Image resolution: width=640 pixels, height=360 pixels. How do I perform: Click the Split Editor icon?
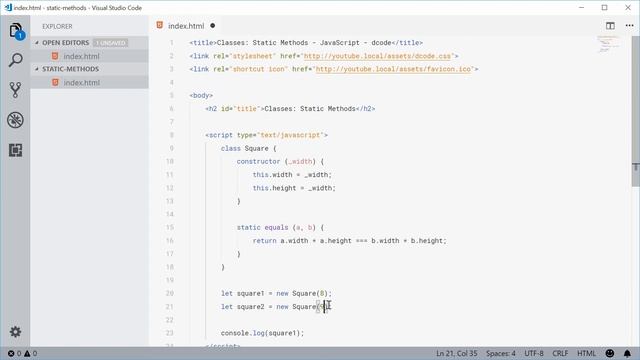[610, 26]
